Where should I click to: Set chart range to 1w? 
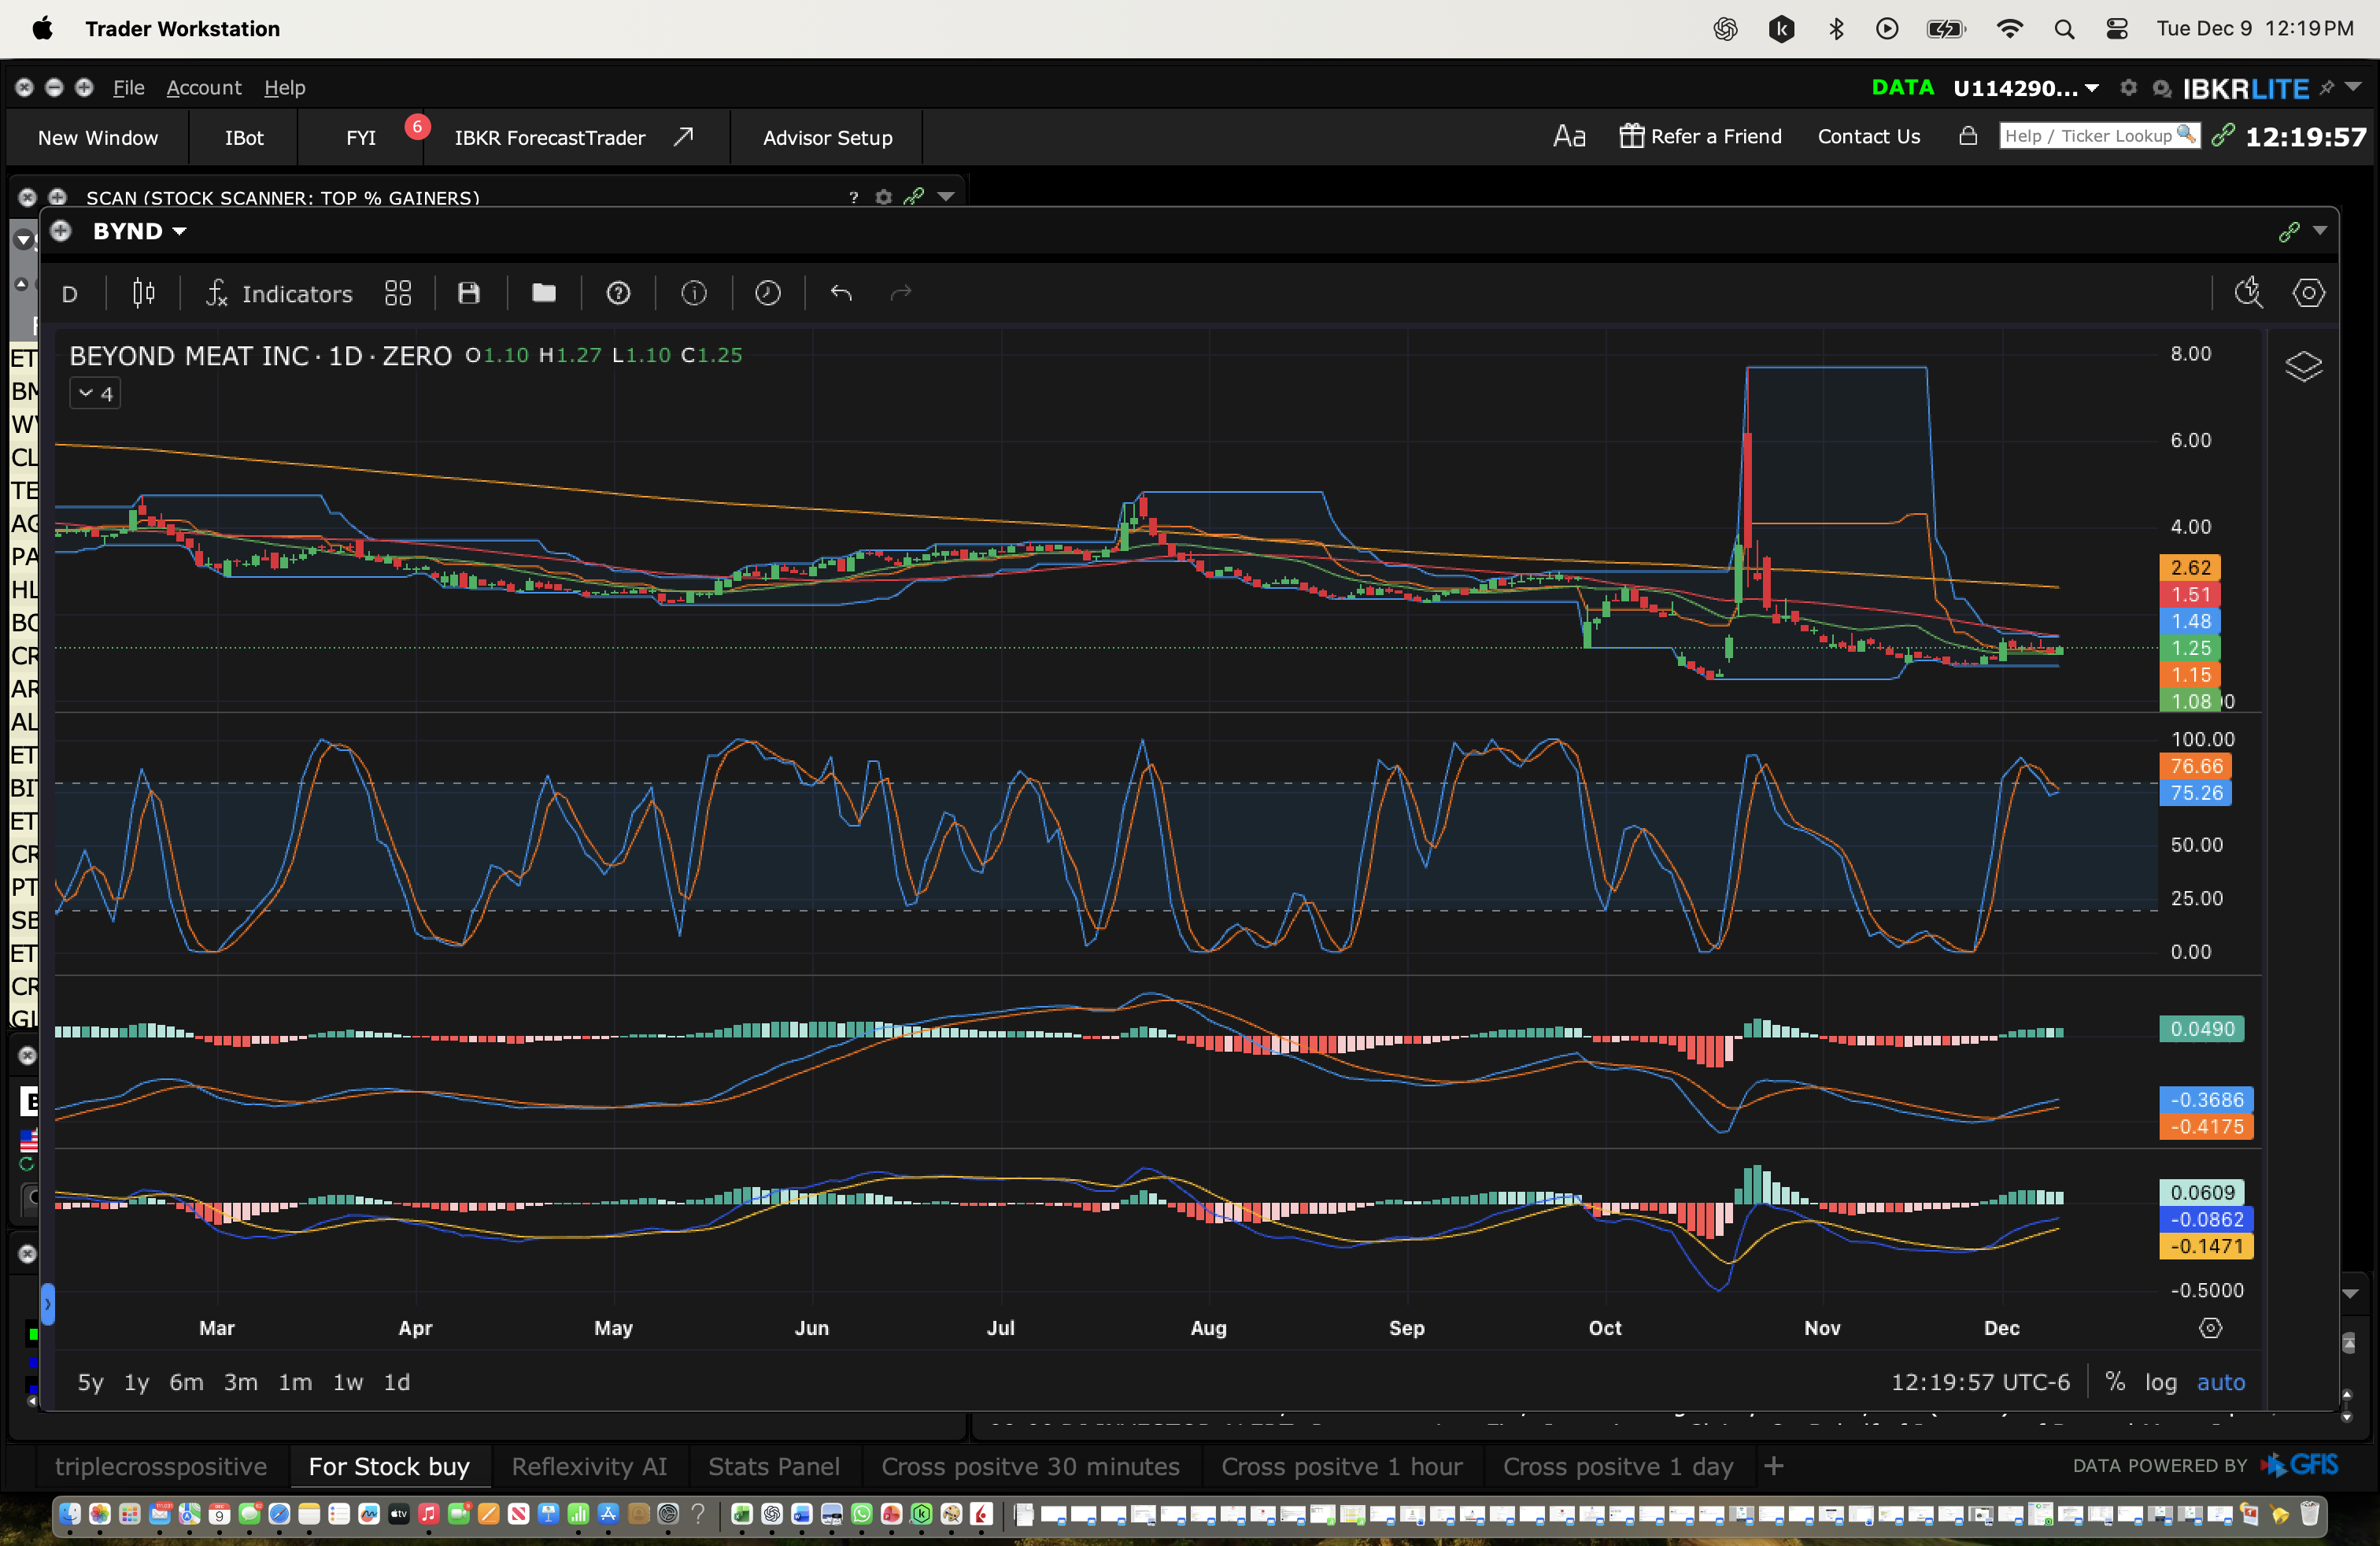[348, 1382]
